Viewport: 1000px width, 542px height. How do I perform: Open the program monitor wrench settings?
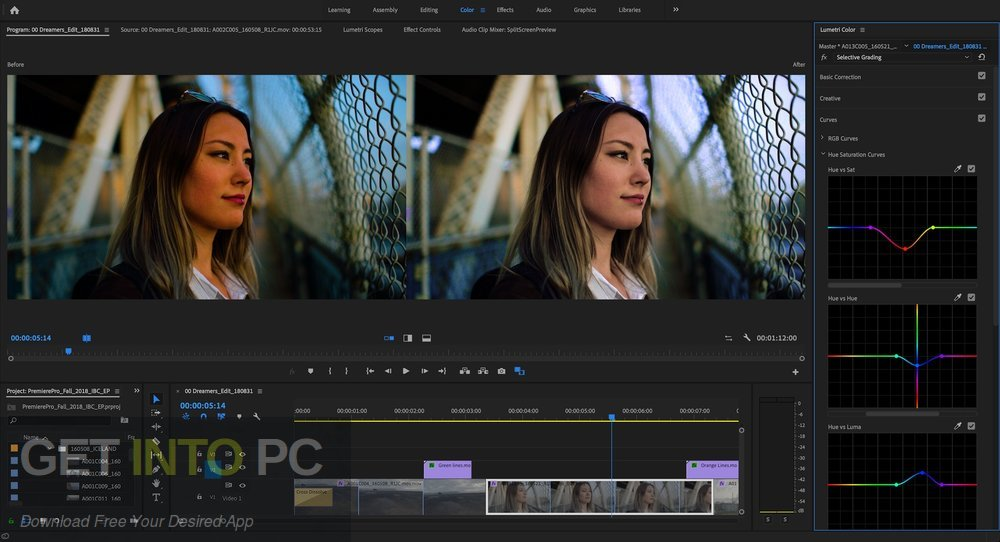point(746,338)
